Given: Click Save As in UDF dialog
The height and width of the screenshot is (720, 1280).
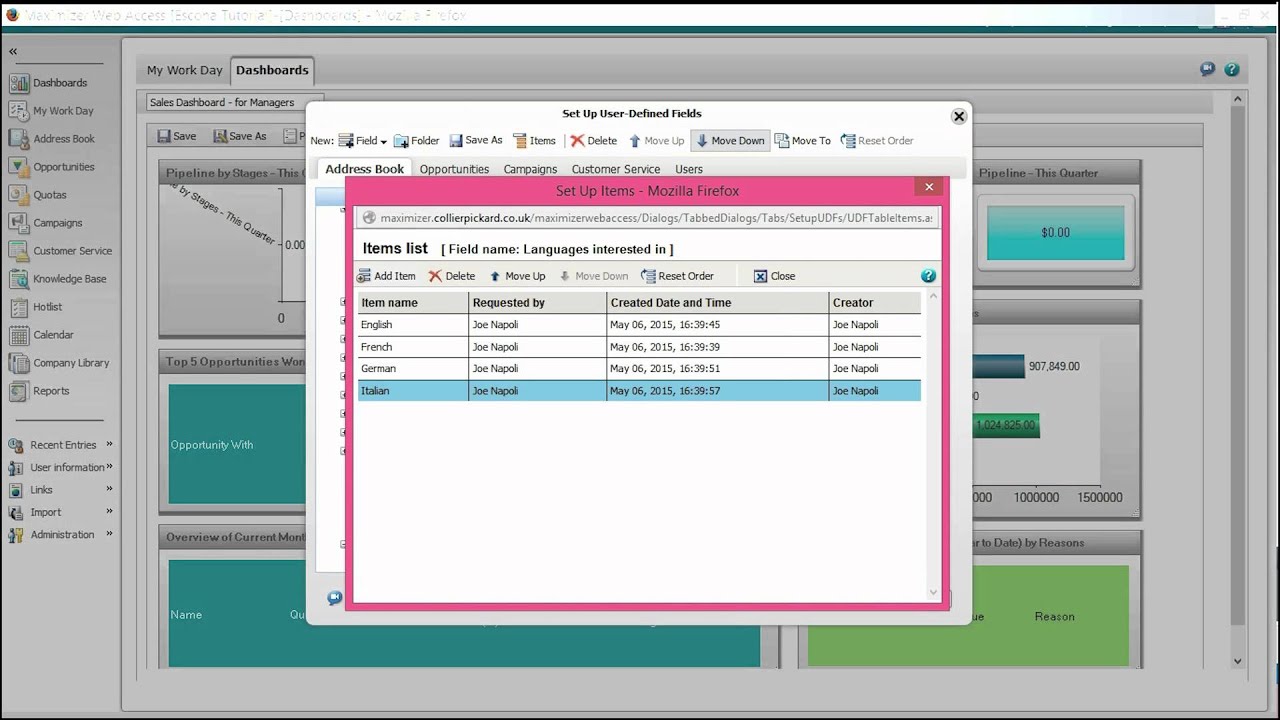Looking at the screenshot, I should click(476, 141).
